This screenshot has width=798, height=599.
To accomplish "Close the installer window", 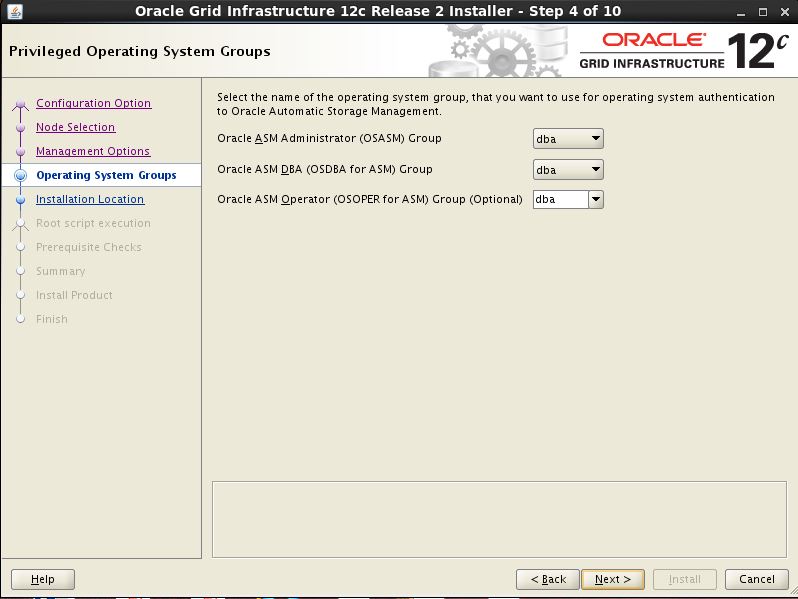I will pyautogui.click(x=785, y=12).
